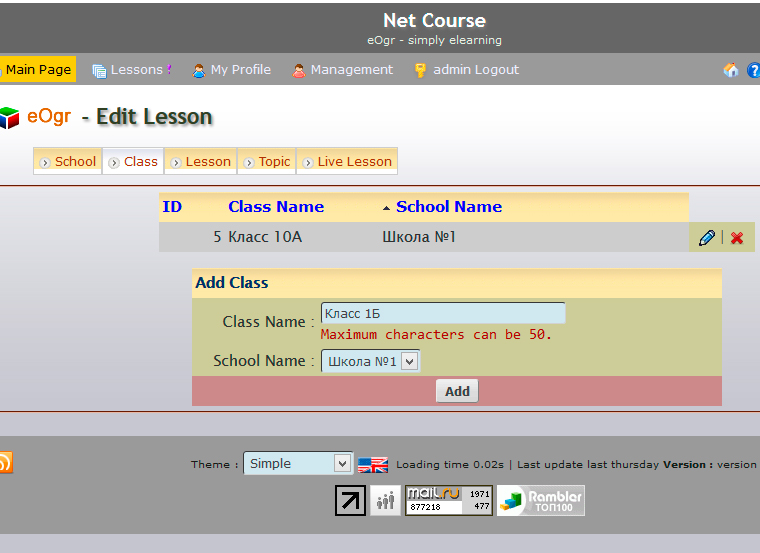Sort the table by Class Name header
This screenshot has width=760, height=553.
pos(276,207)
